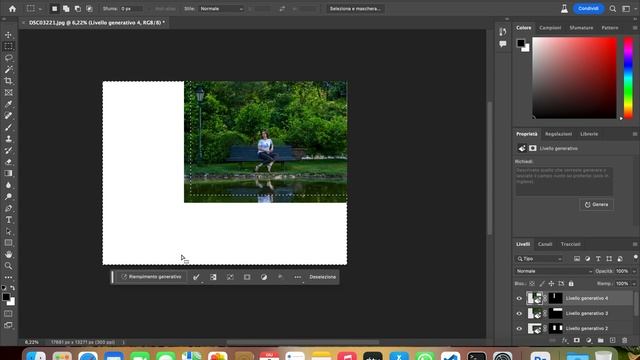The image size is (640, 360).
Task: Select the Frame tool
Action: point(8,93)
